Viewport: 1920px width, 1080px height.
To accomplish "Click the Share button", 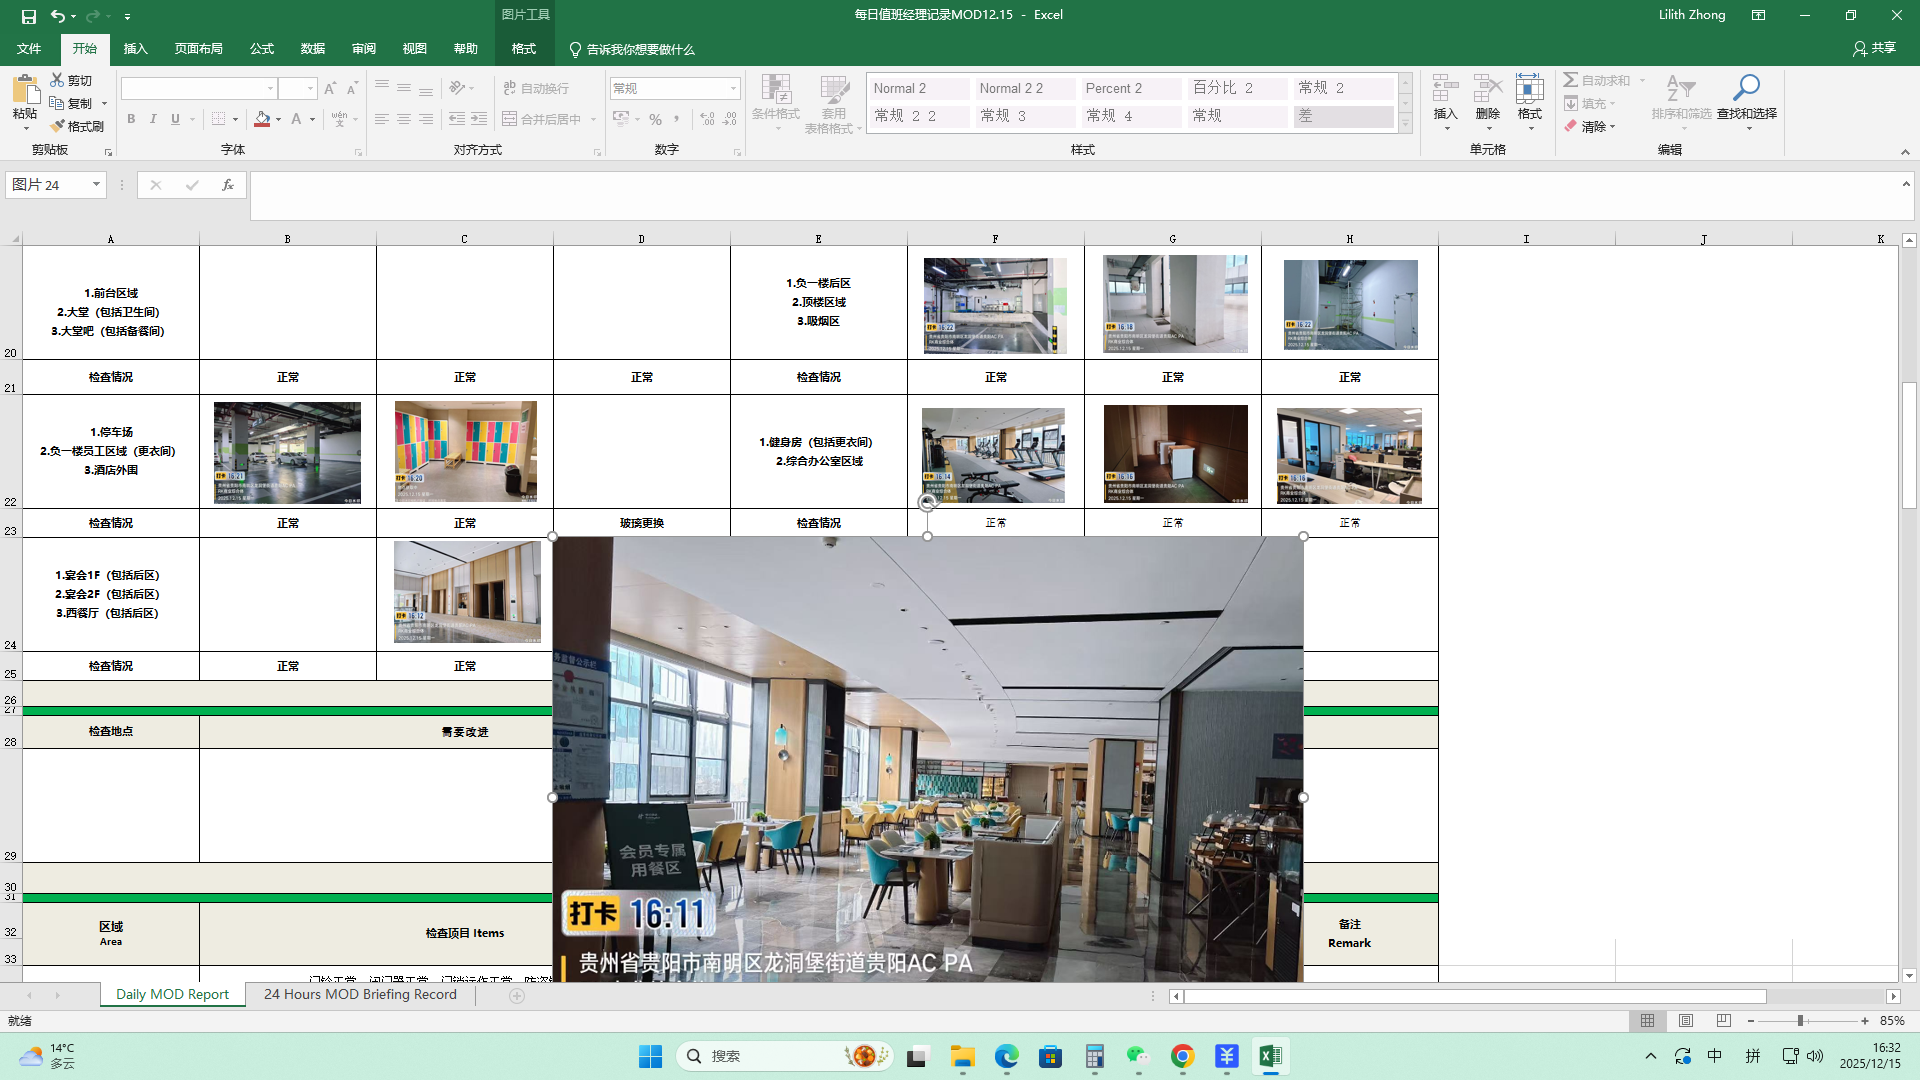I will [1874, 48].
